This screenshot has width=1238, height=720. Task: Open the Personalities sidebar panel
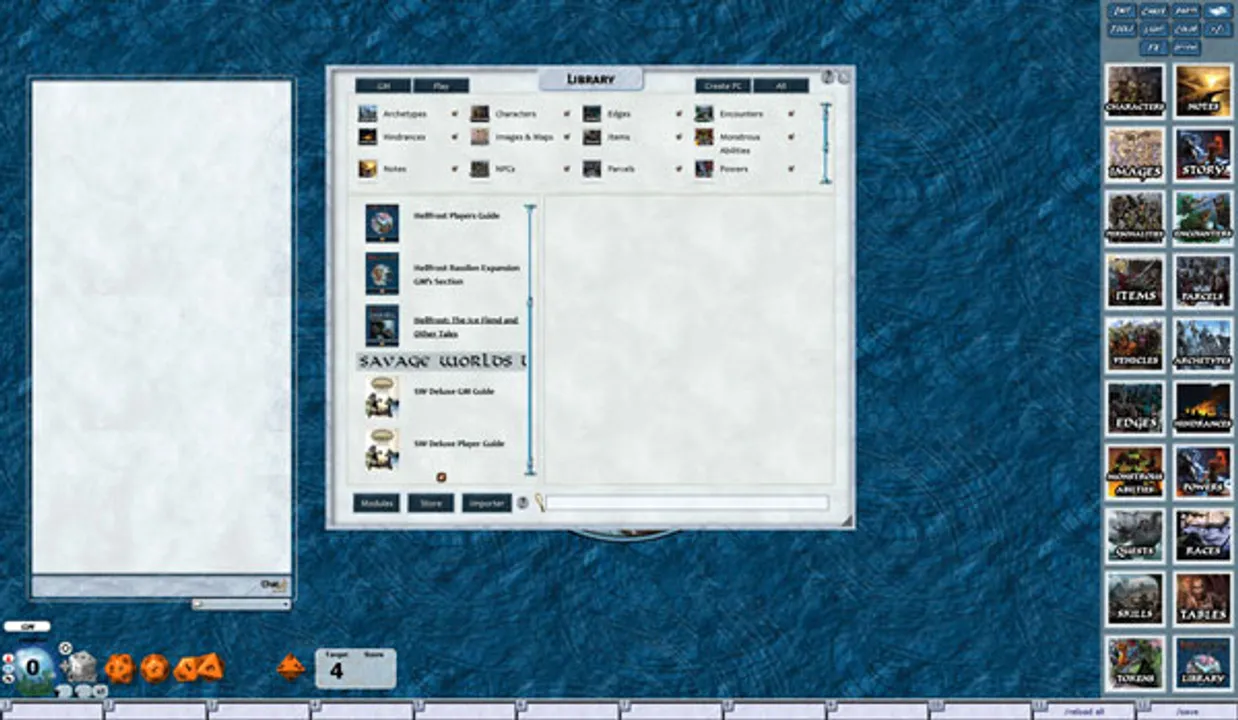[1135, 217]
